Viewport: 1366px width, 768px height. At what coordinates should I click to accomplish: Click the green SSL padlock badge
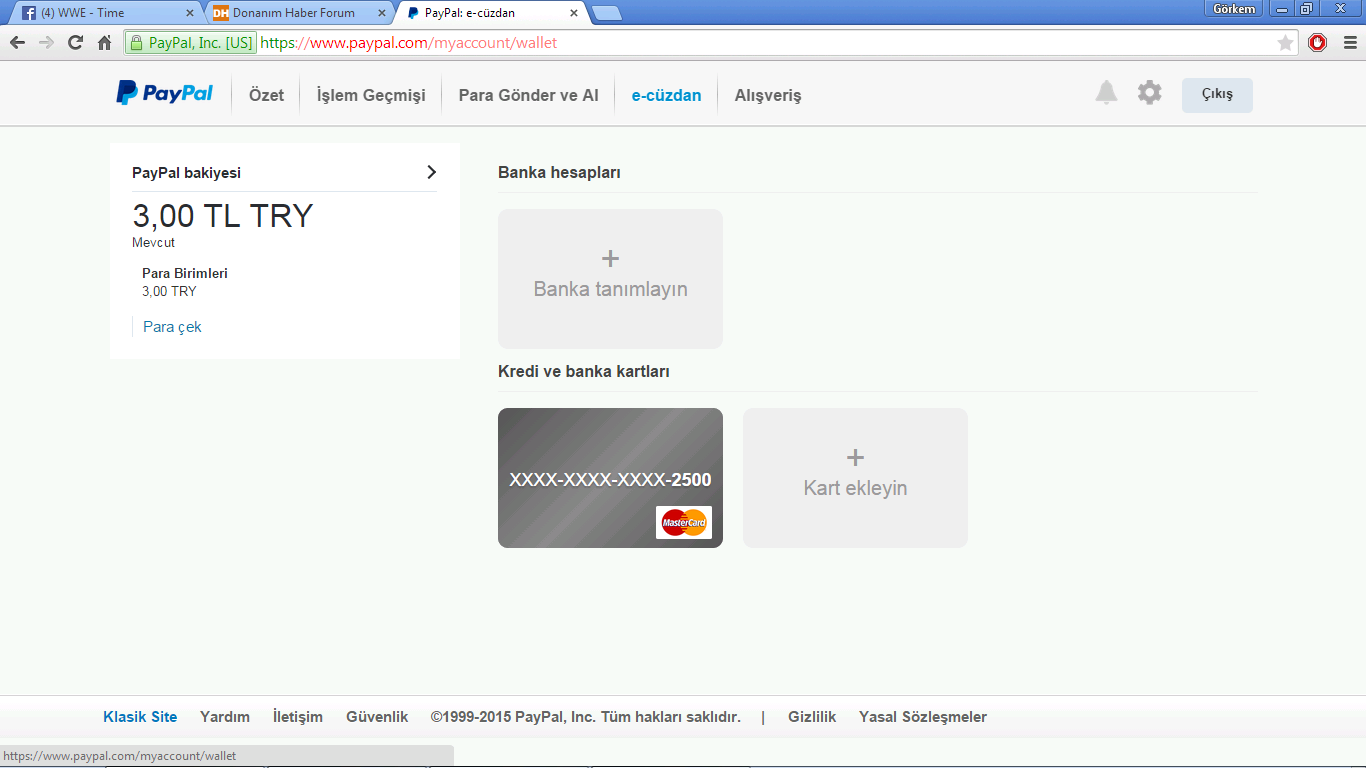tap(190, 43)
